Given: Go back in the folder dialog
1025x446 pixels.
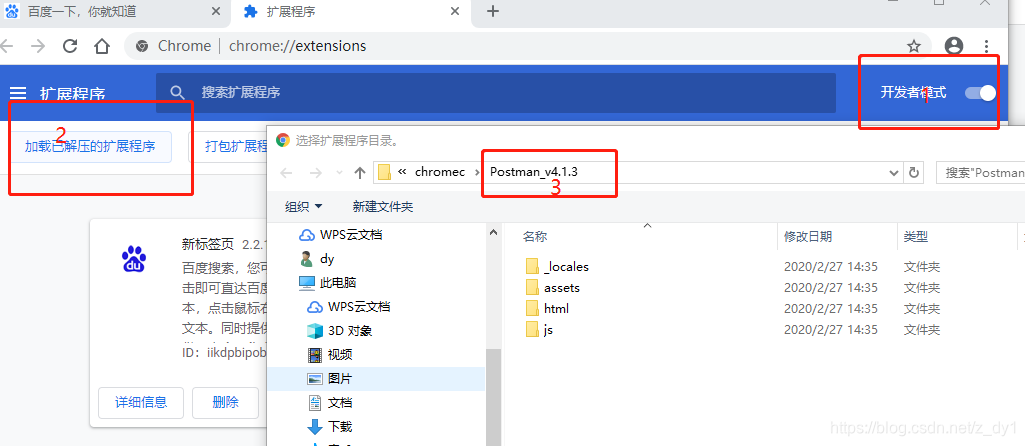Looking at the screenshot, I should point(286,173).
